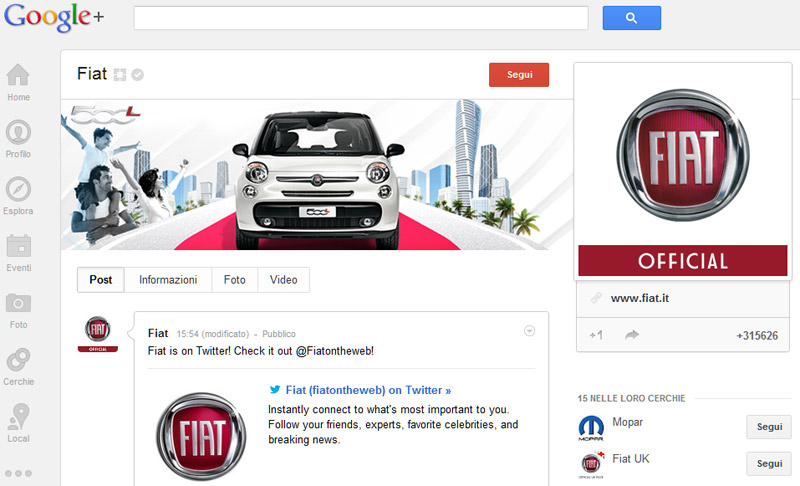Open the Fiat UK page name

(x=631, y=458)
